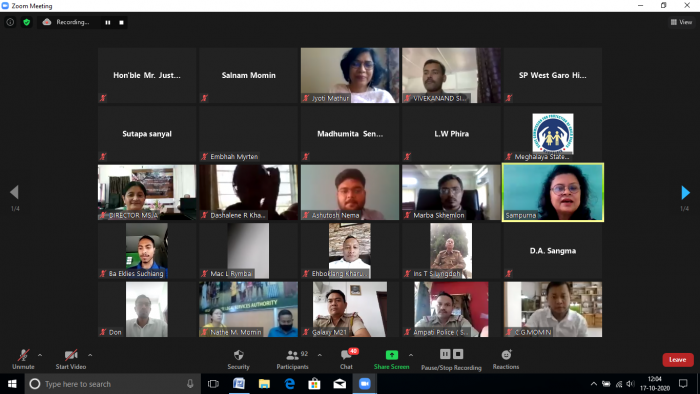Viewport: 700px width, 394px height.
Task: Open the View layout menu
Action: click(x=681, y=22)
